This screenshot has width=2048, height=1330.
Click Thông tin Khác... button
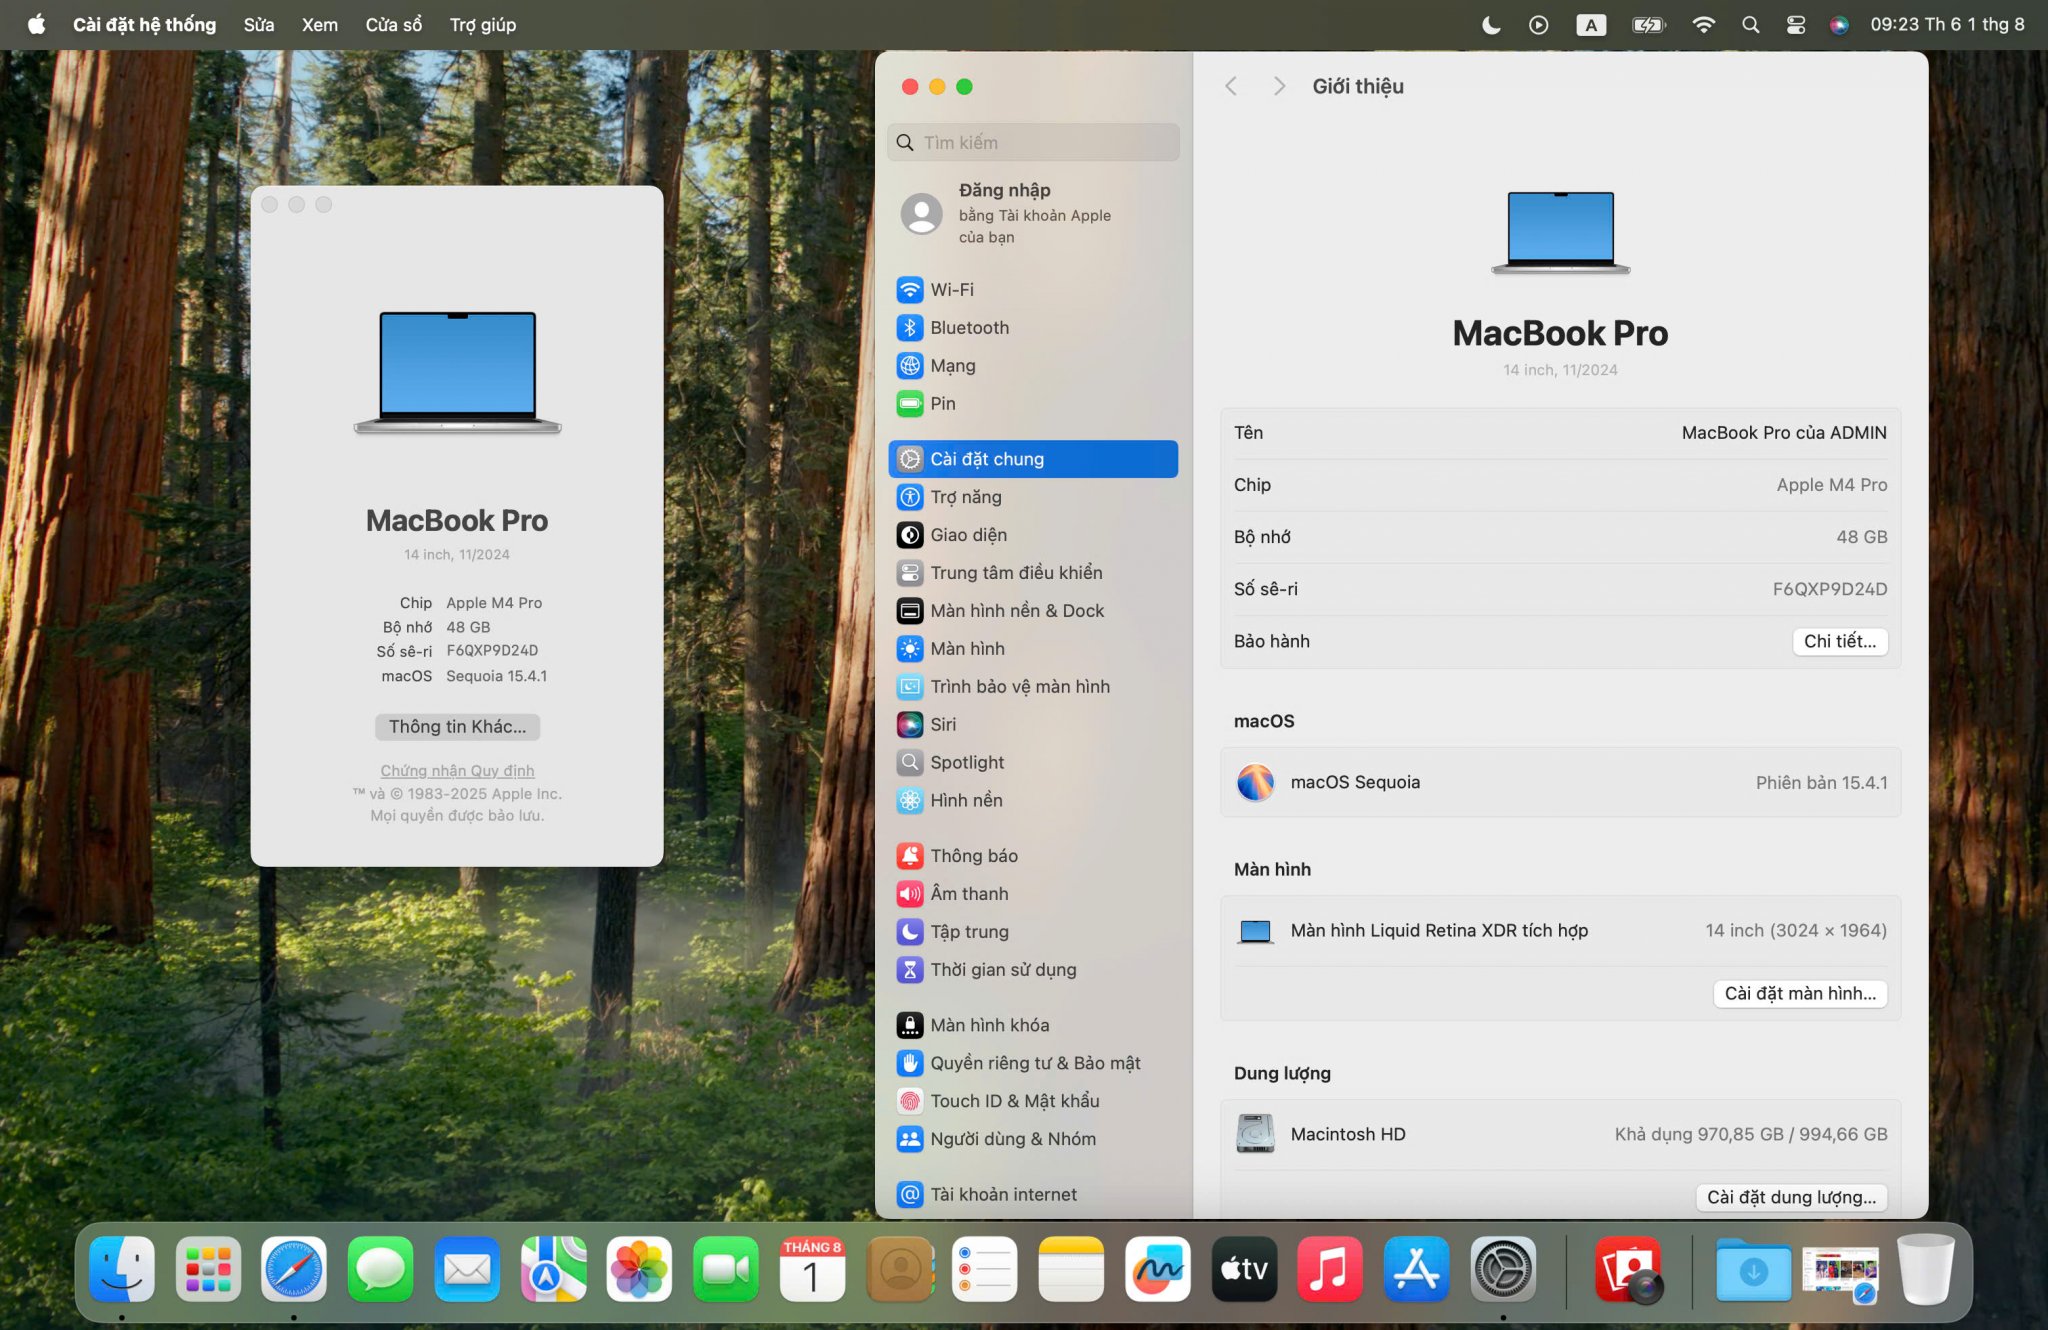pos(457,727)
